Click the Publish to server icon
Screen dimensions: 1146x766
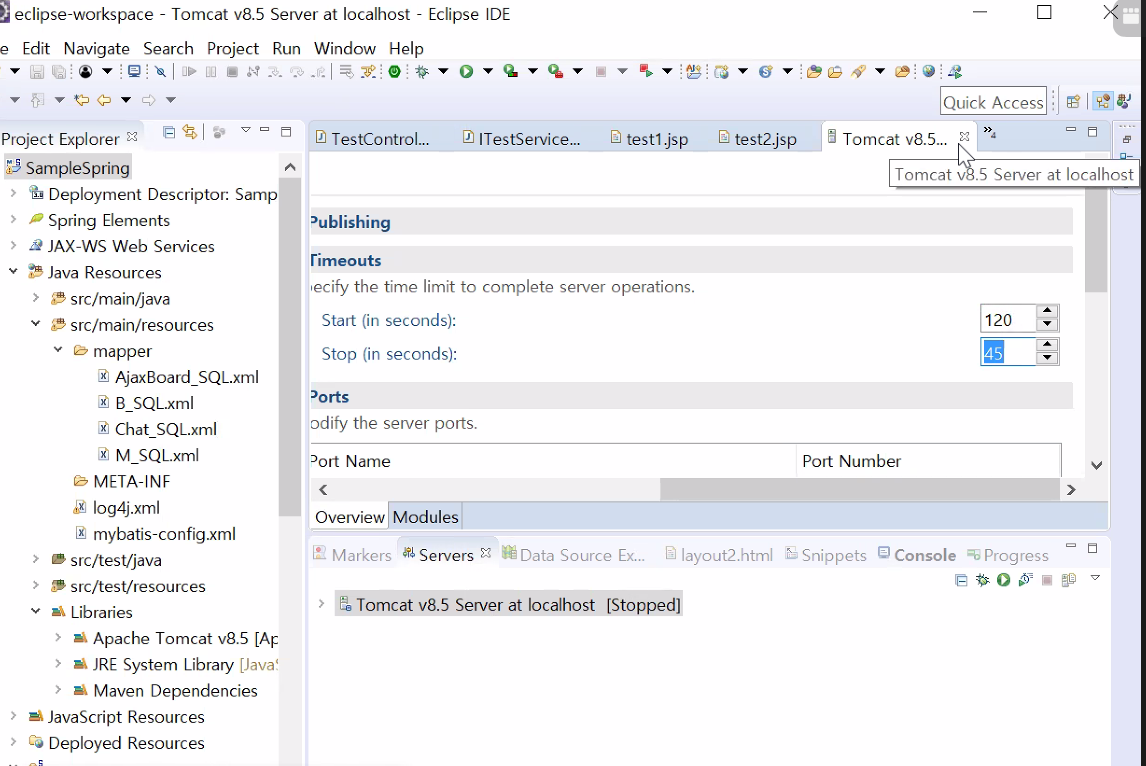click(x=1069, y=580)
